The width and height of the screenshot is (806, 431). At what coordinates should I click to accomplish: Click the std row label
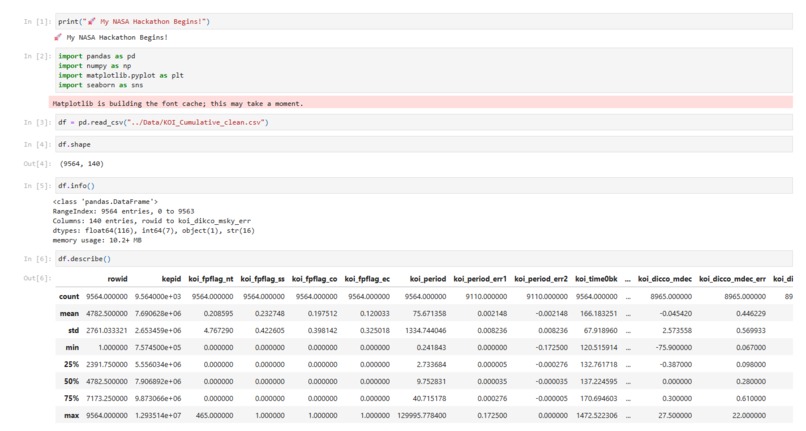point(74,331)
